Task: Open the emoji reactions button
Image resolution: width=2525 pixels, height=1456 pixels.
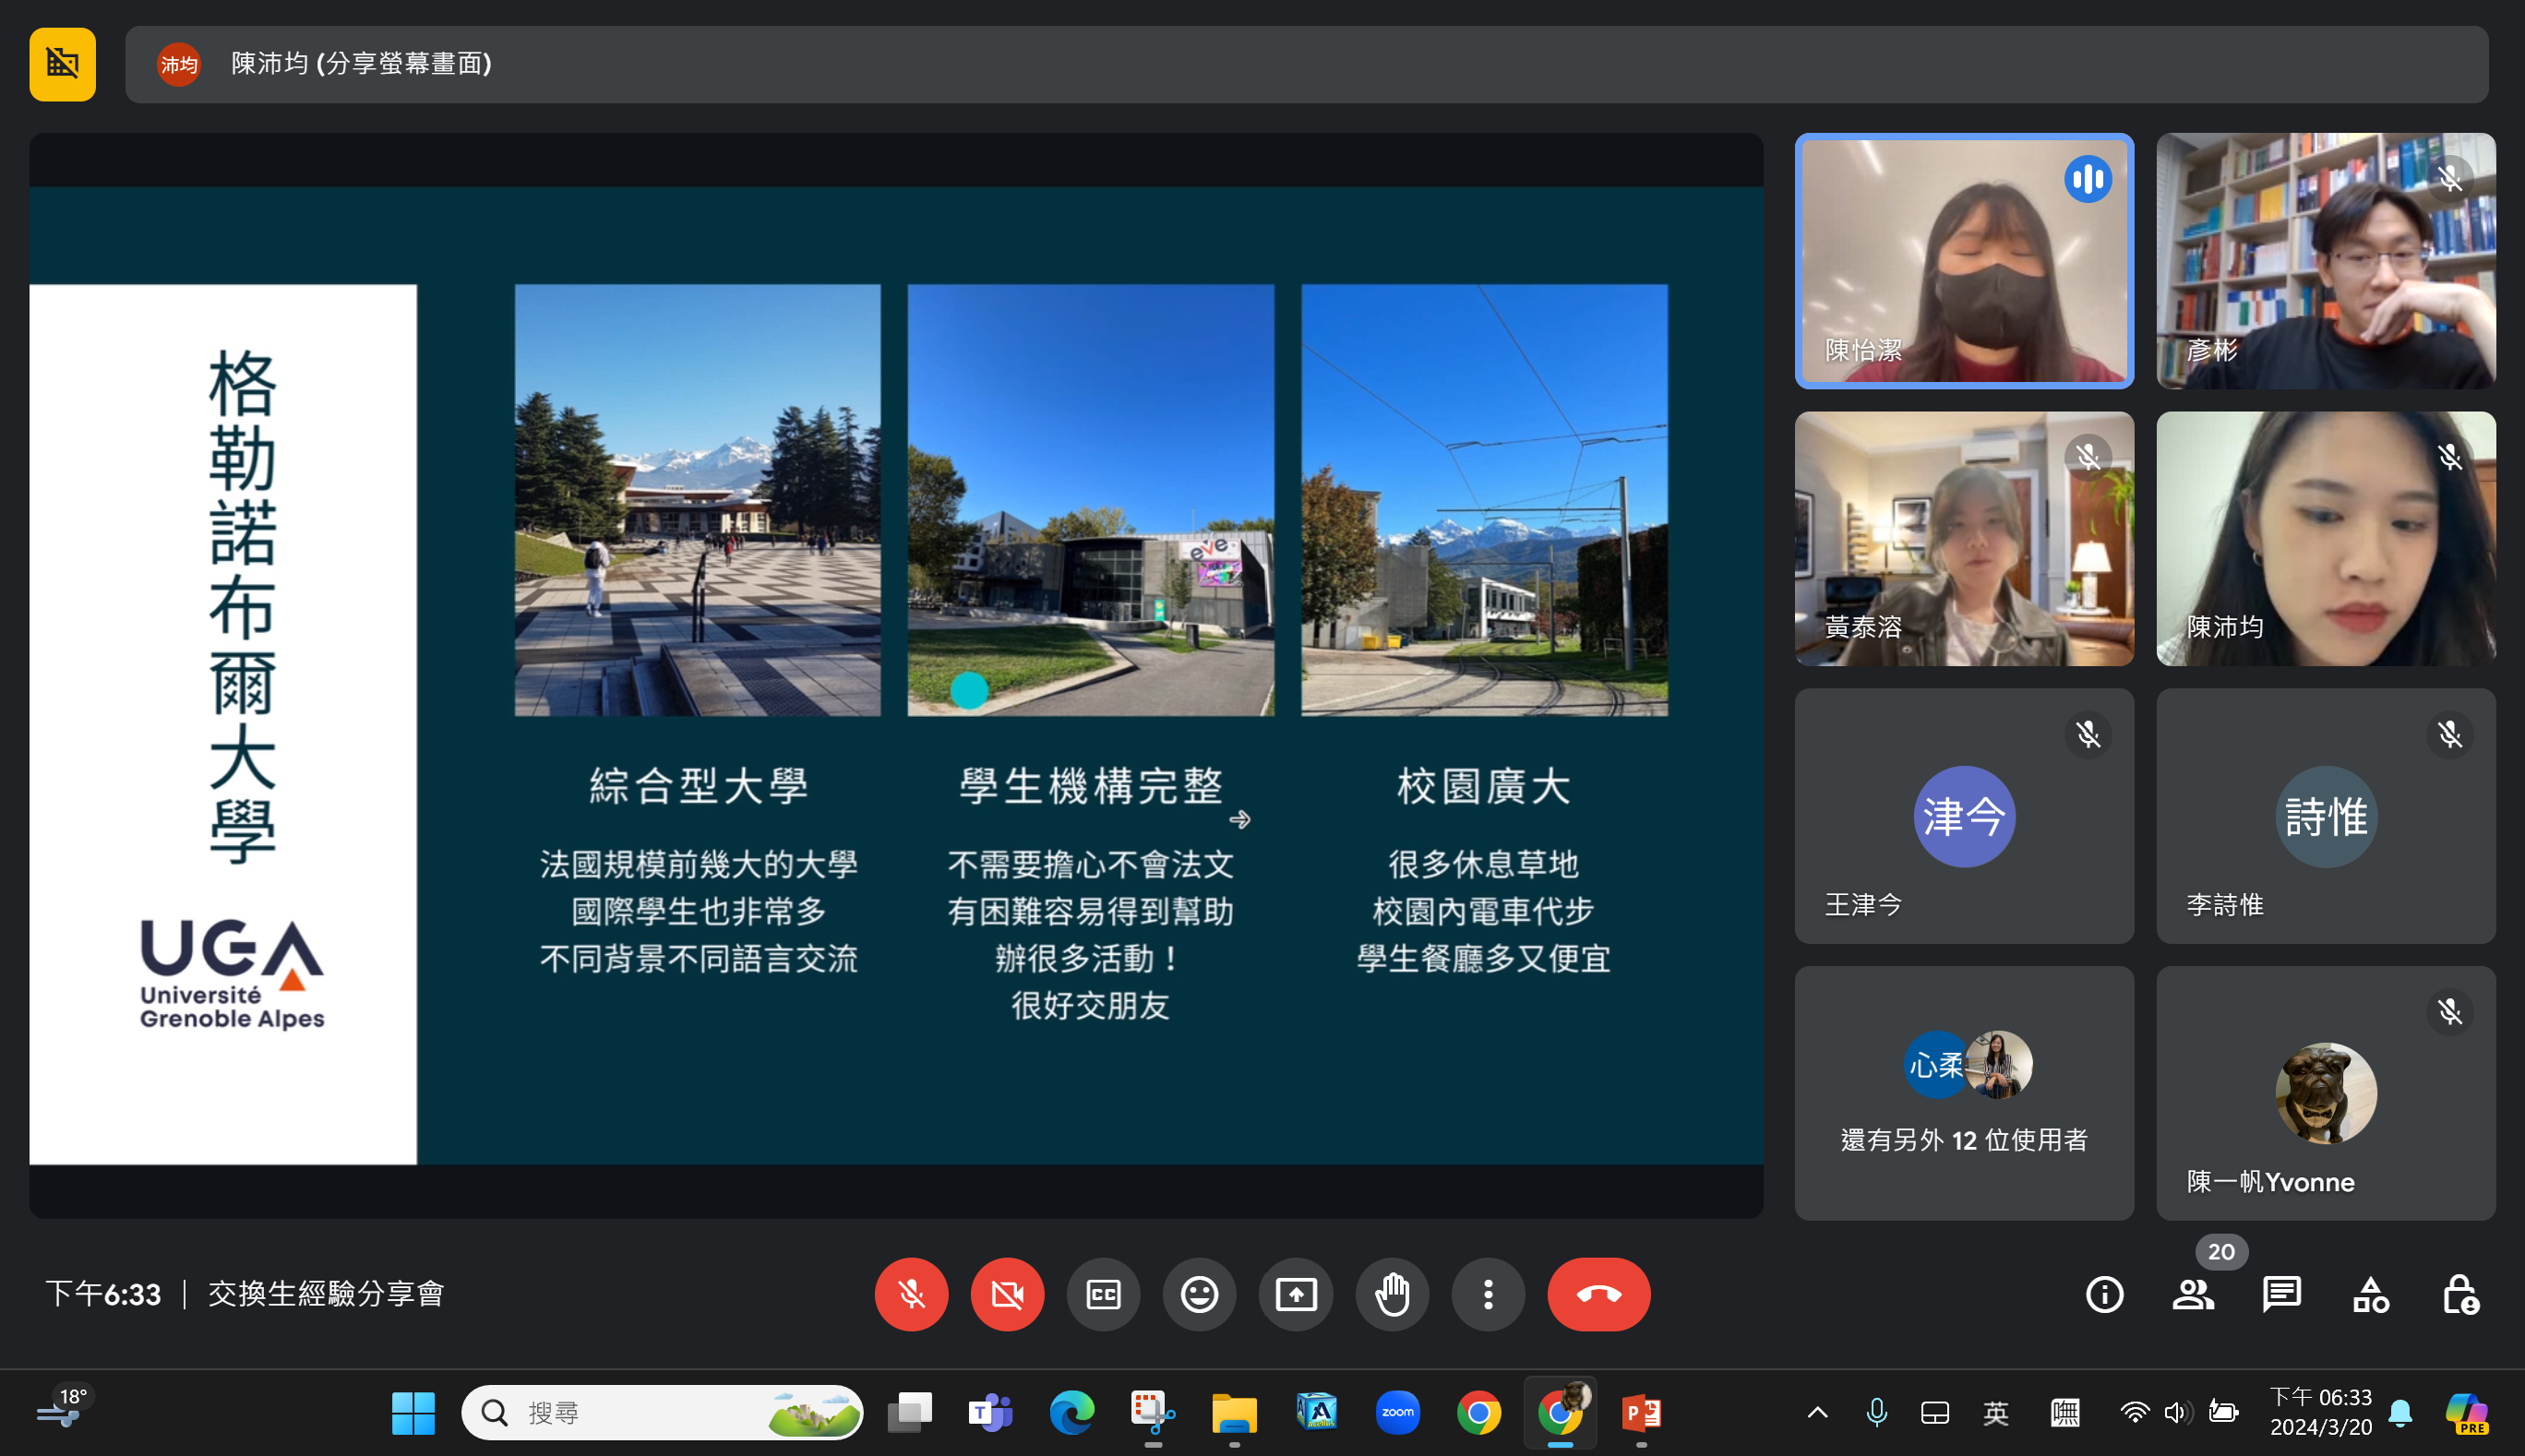Action: (1199, 1294)
